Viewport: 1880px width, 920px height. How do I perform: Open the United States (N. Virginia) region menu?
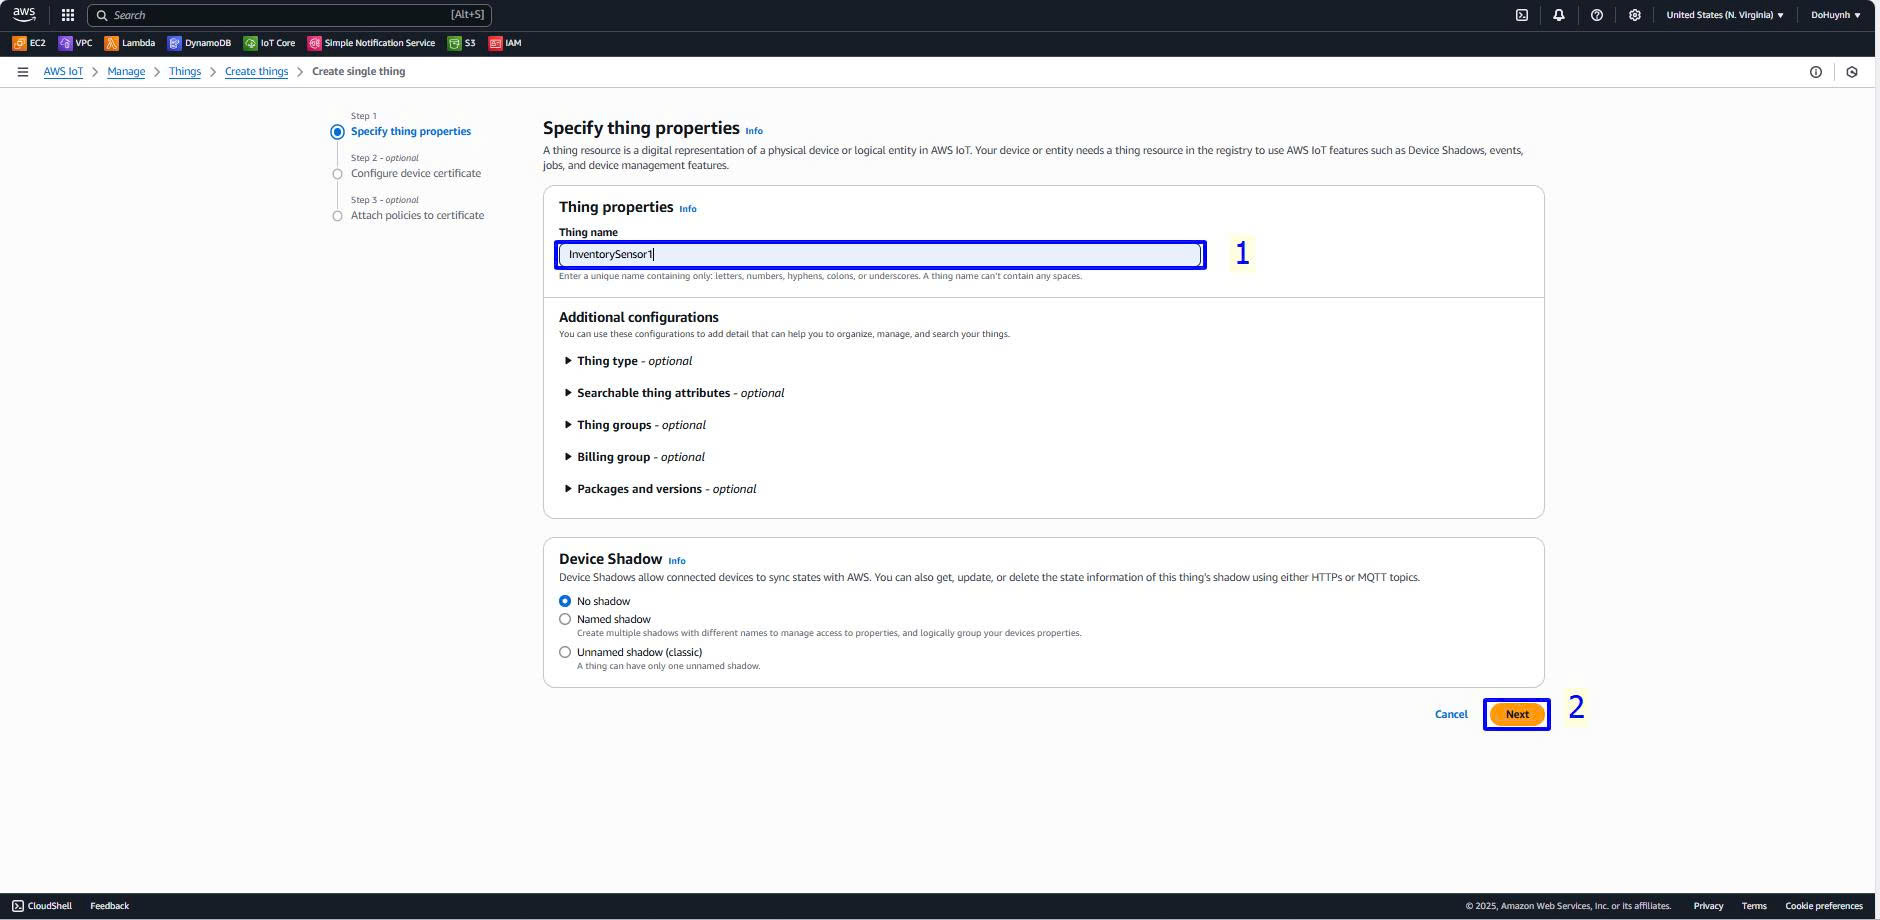click(1724, 15)
